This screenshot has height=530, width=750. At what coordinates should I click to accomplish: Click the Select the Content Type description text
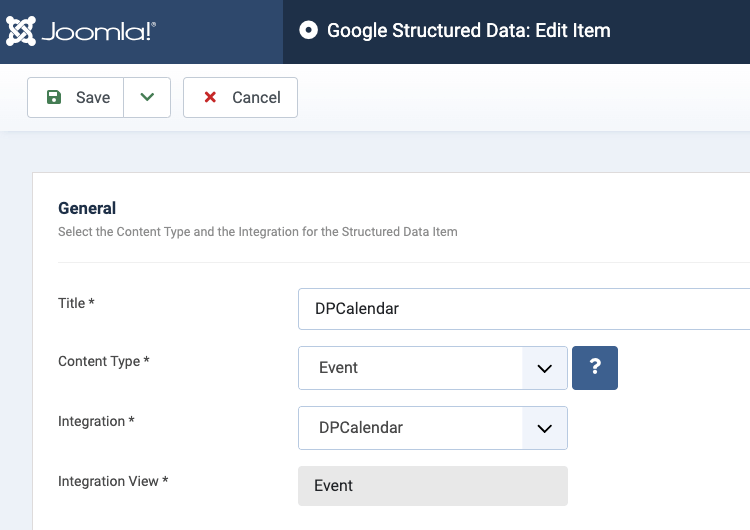[x=258, y=232]
